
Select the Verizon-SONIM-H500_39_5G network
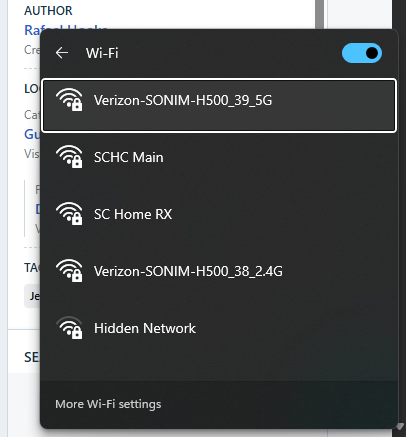coord(219,105)
